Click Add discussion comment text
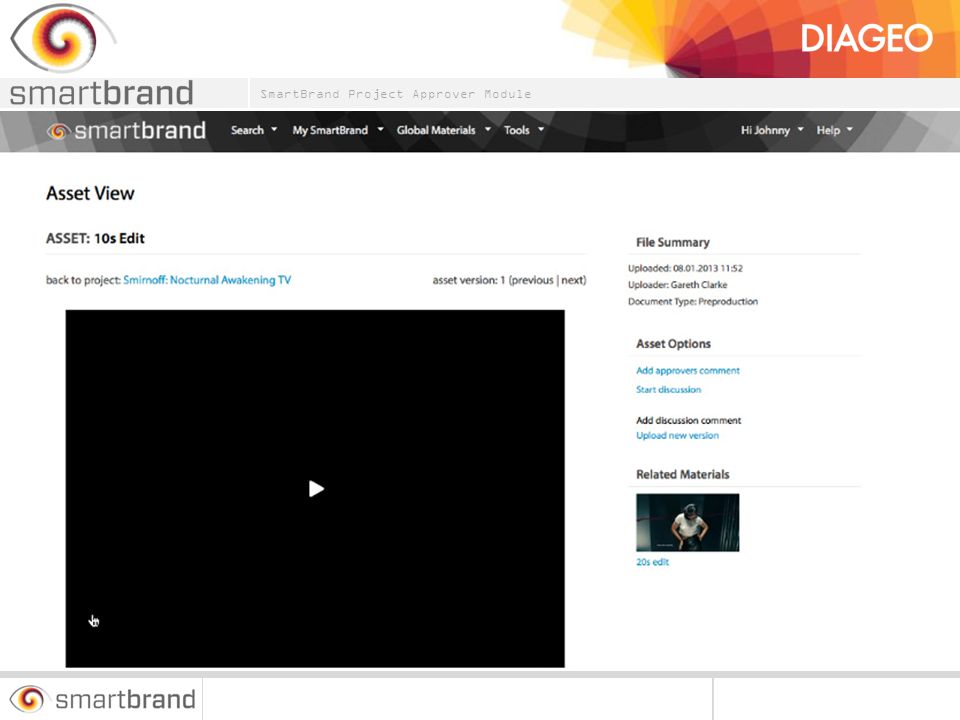Screen dimensions: 960x720 coord(688,420)
